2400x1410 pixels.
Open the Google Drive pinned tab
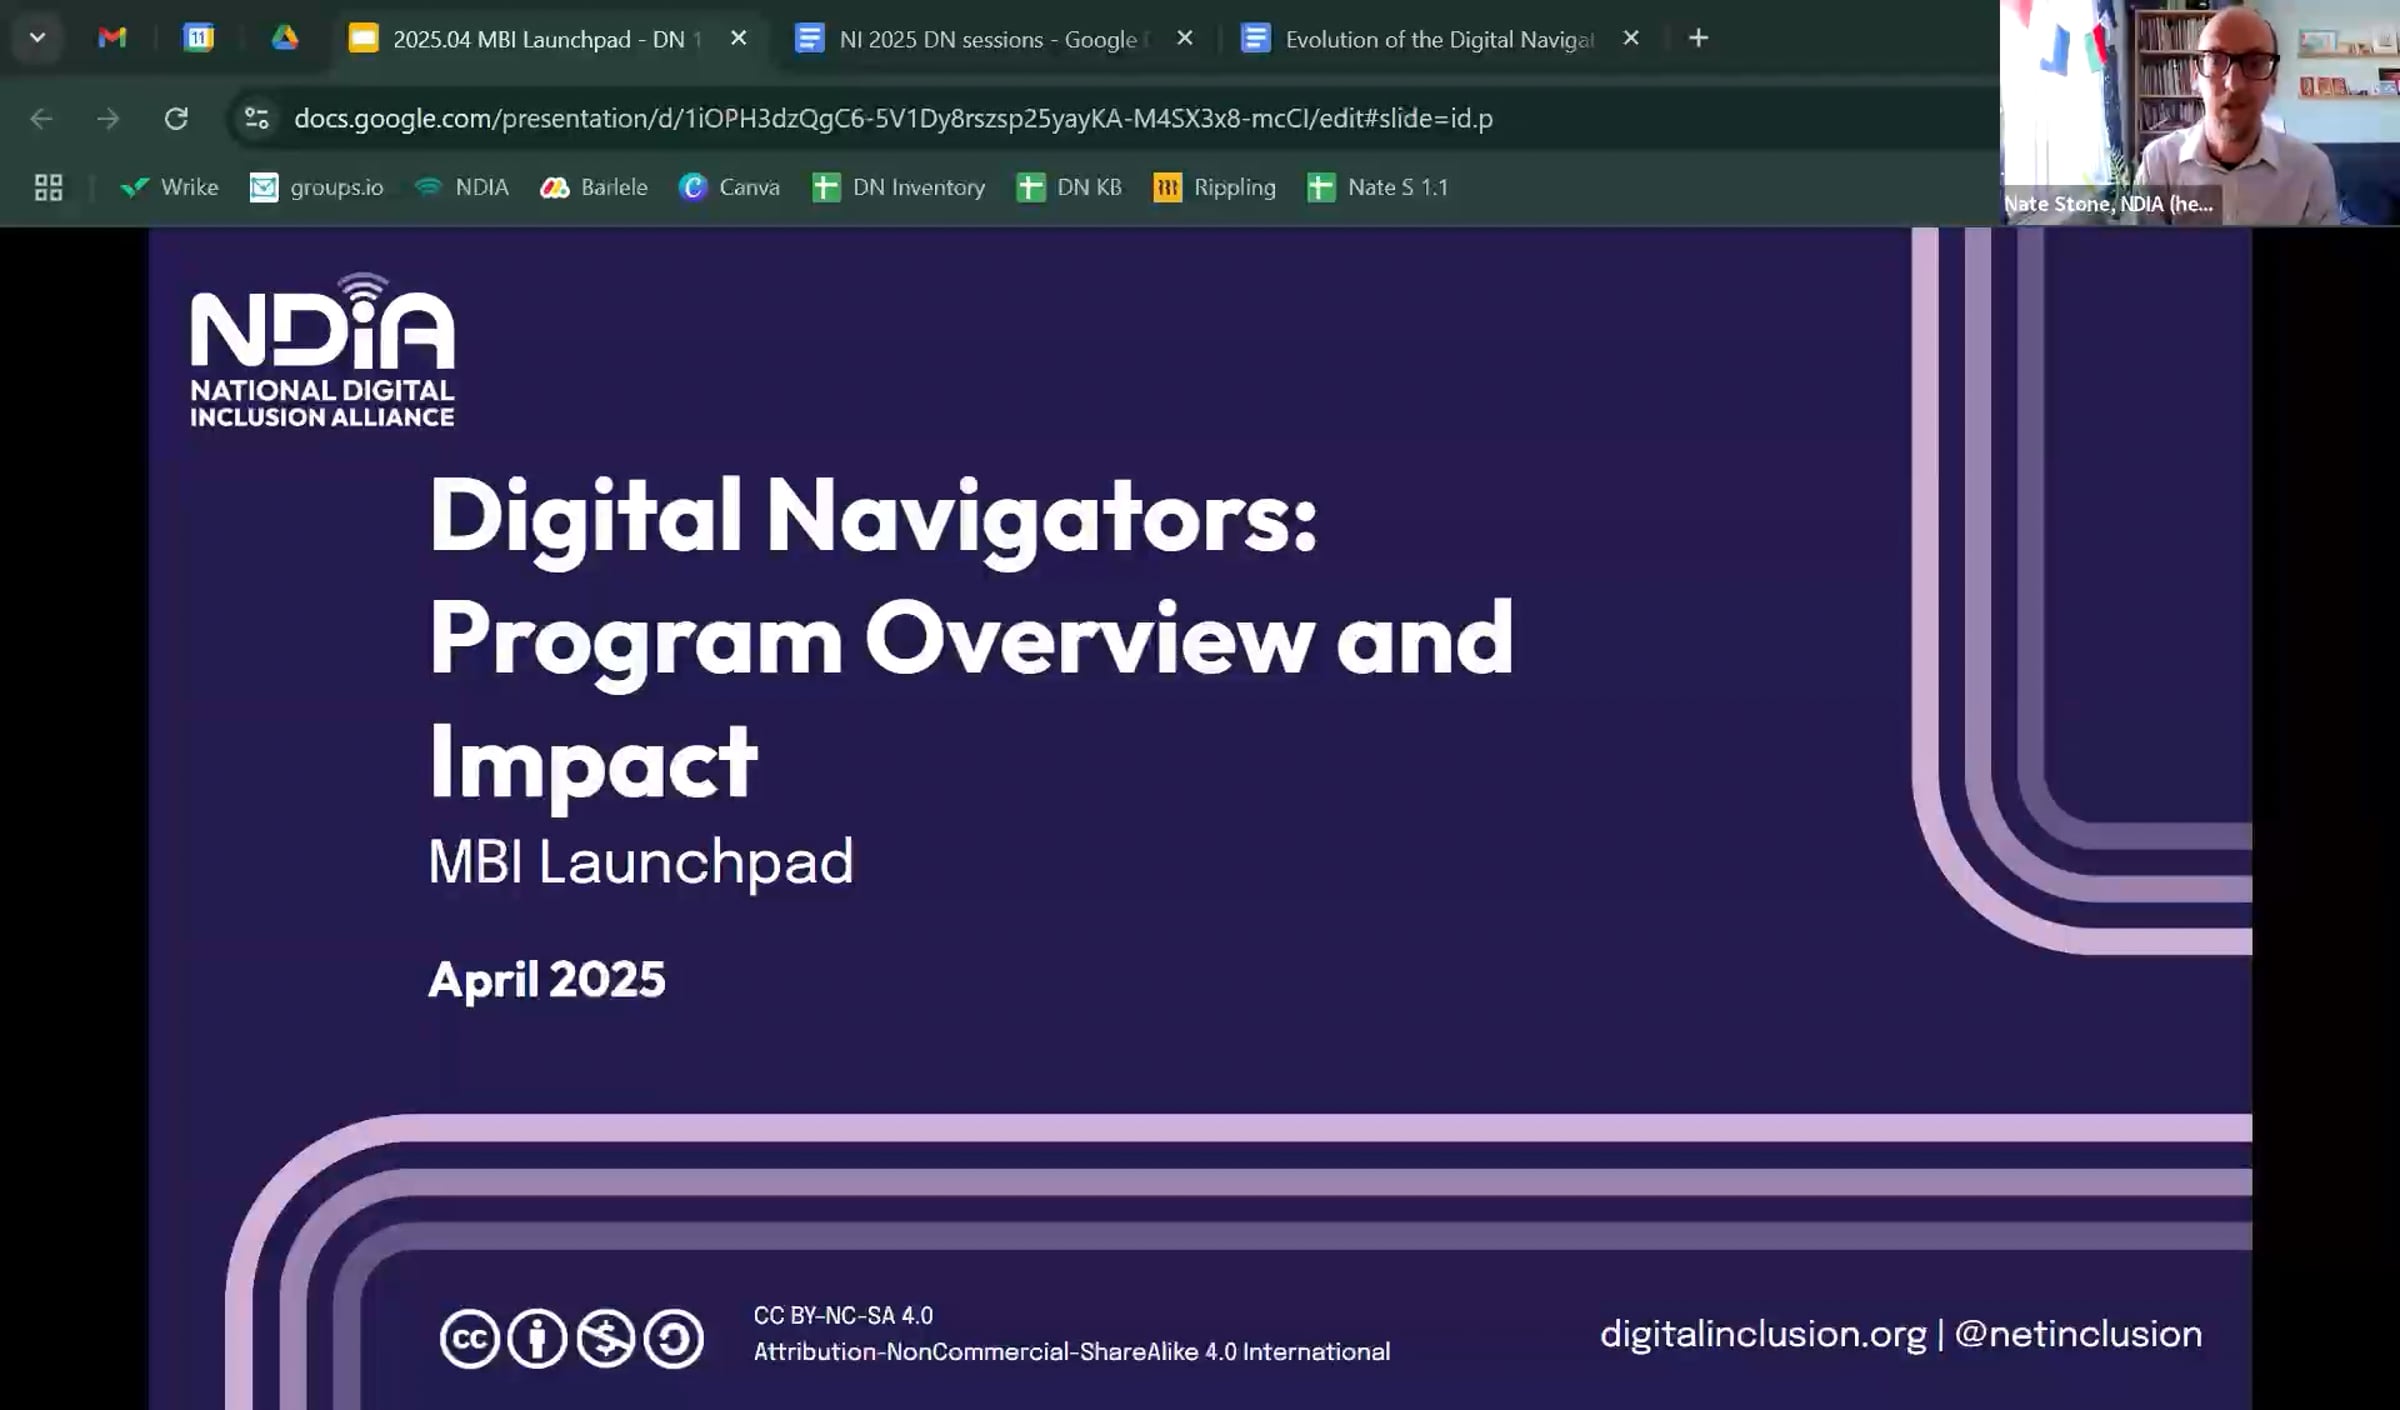click(285, 38)
